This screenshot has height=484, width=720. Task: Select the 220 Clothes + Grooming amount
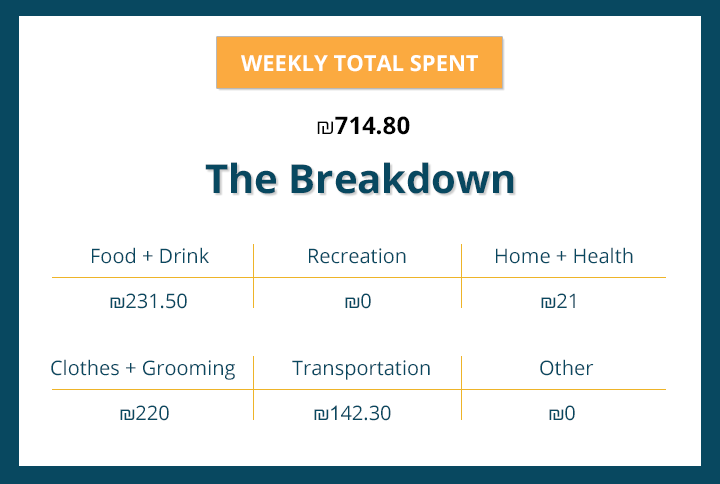tap(151, 413)
